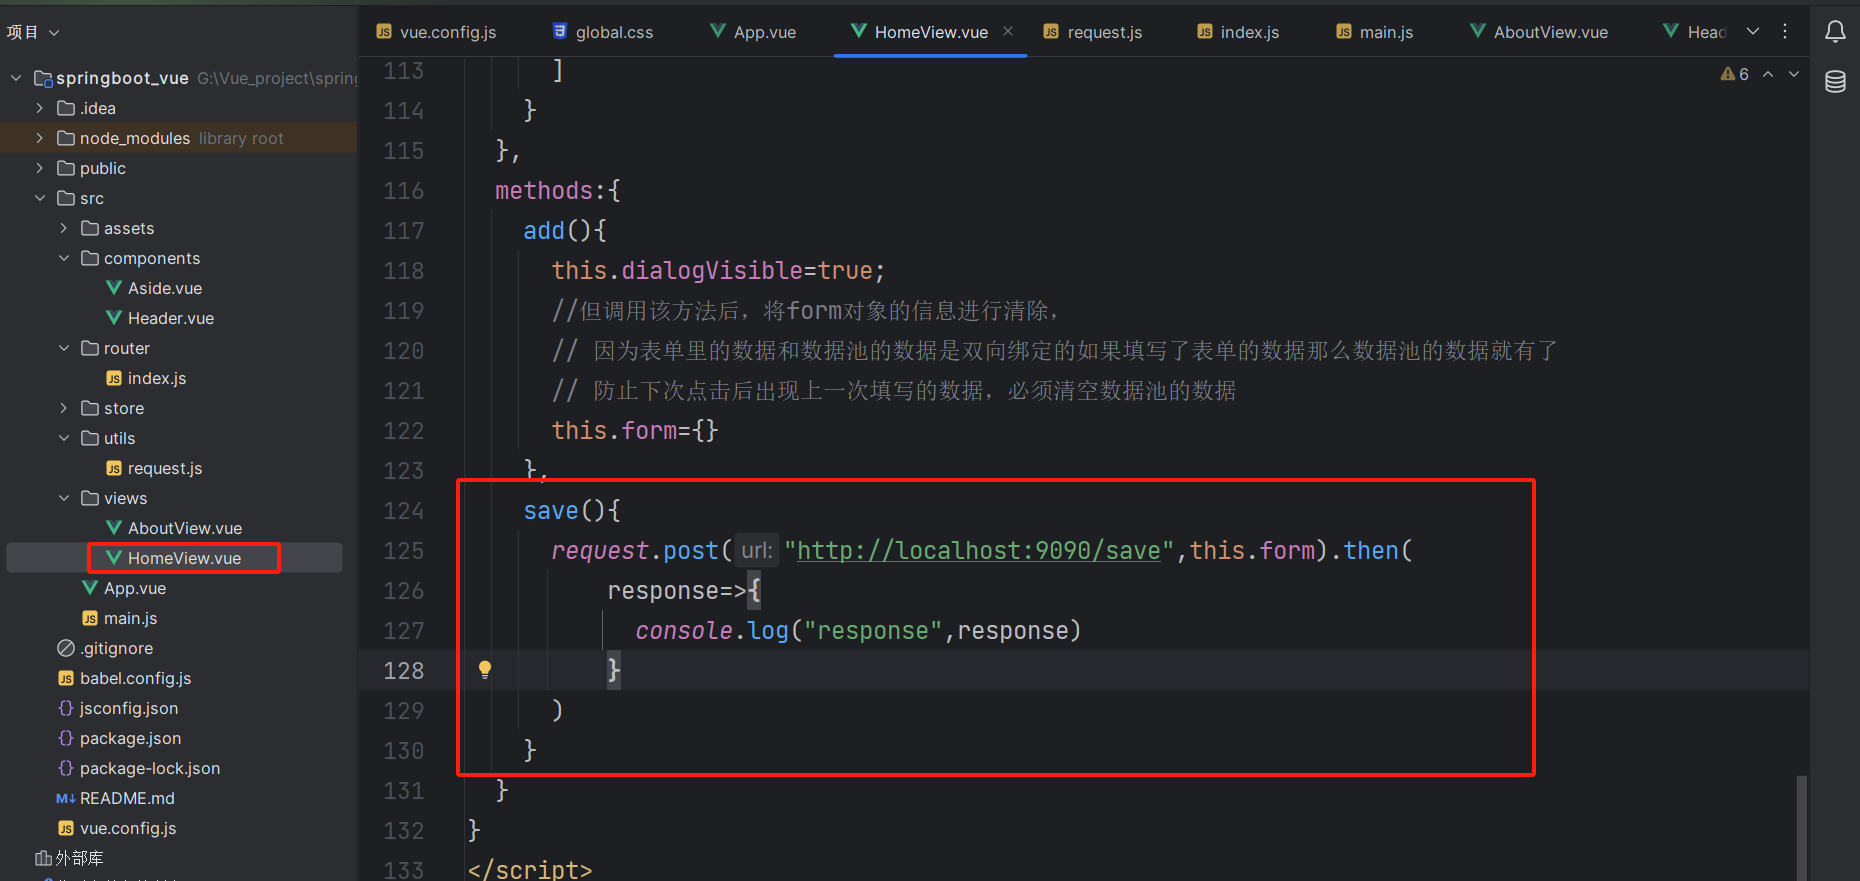Collapse the router folder
The width and height of the screenshot is (1860, 881).
64,348
